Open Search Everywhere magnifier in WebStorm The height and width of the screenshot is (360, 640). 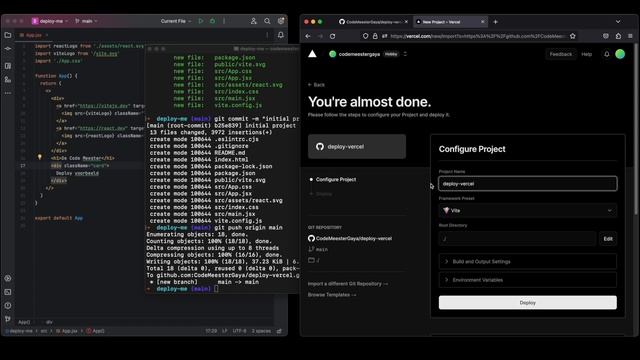pyautogui.click(x=267, y=21)
